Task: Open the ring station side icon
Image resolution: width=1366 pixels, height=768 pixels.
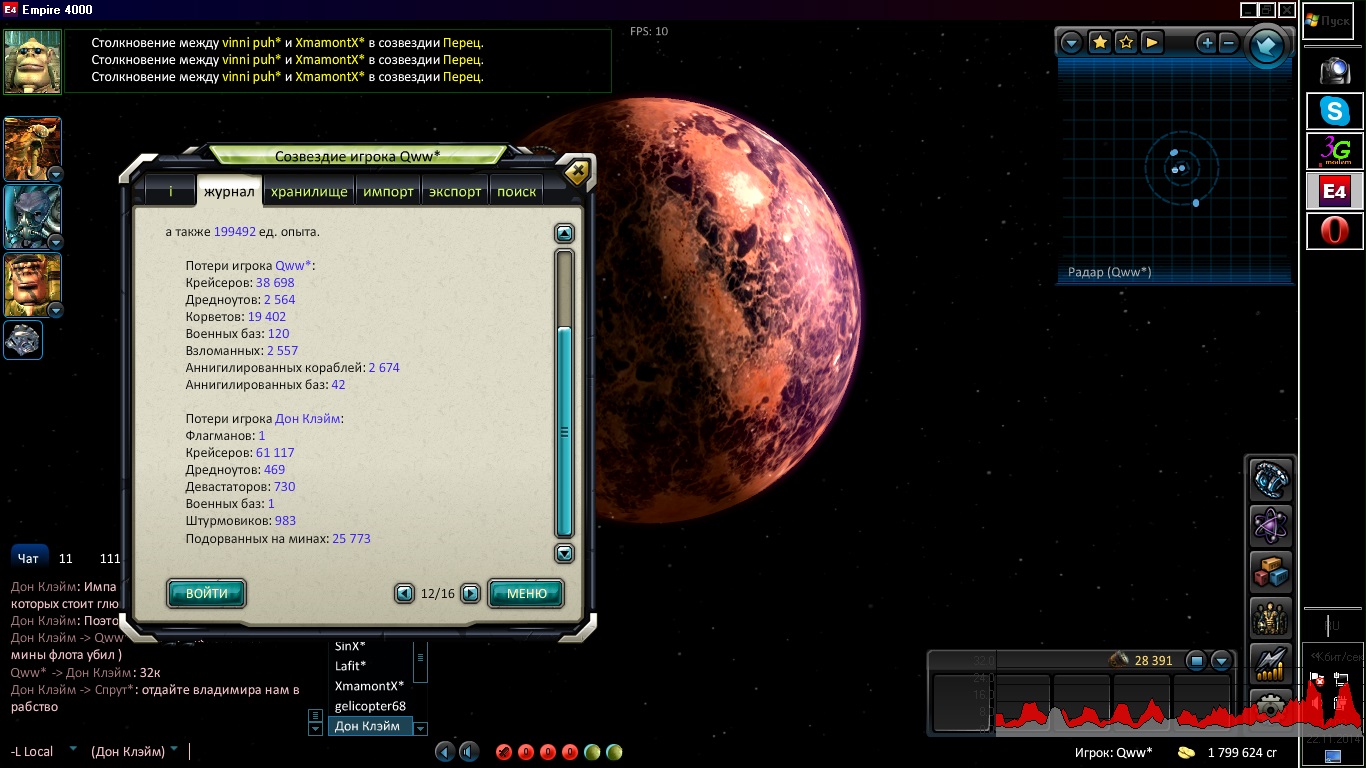Action: 1271,482
